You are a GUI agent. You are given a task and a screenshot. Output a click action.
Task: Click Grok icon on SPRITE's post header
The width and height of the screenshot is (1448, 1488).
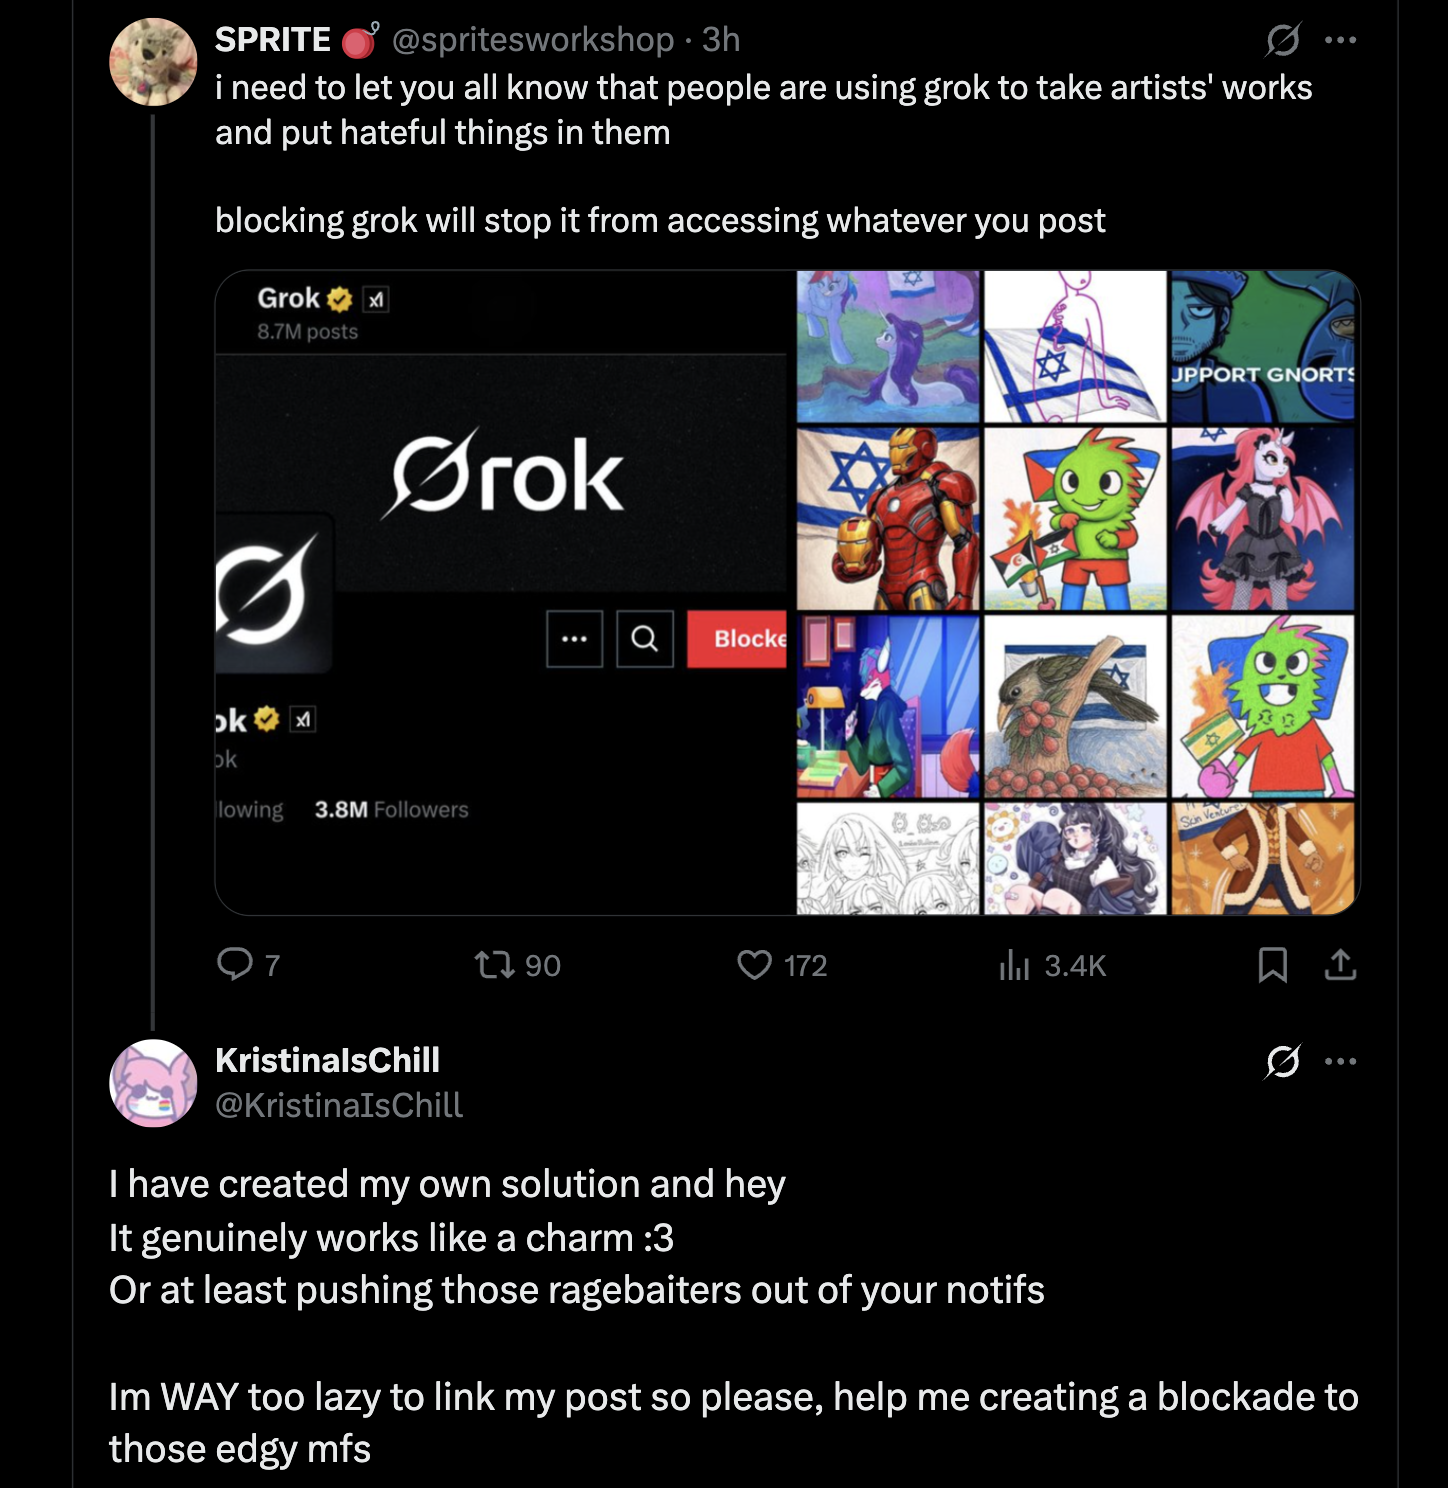pos(1282,40)
